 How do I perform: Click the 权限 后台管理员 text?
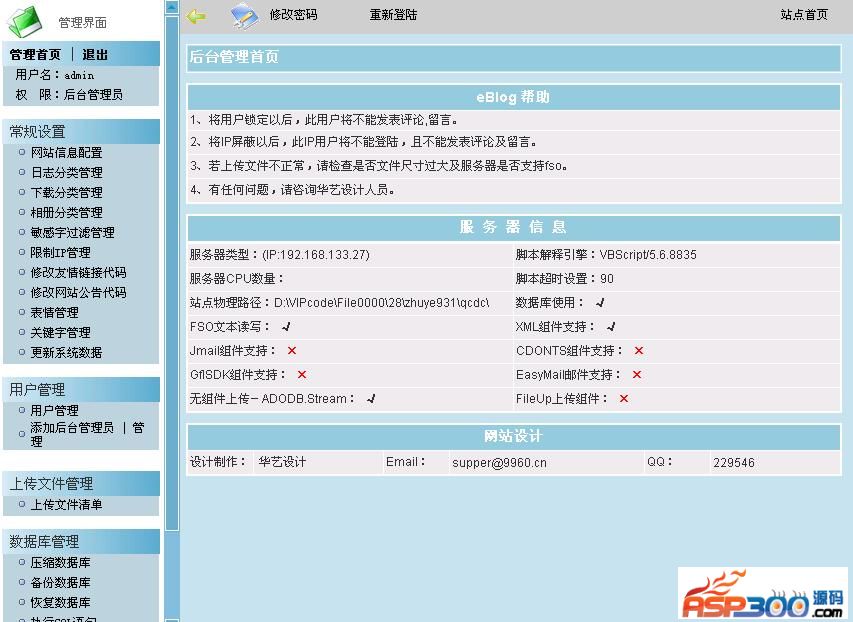[x=69, y=95]
